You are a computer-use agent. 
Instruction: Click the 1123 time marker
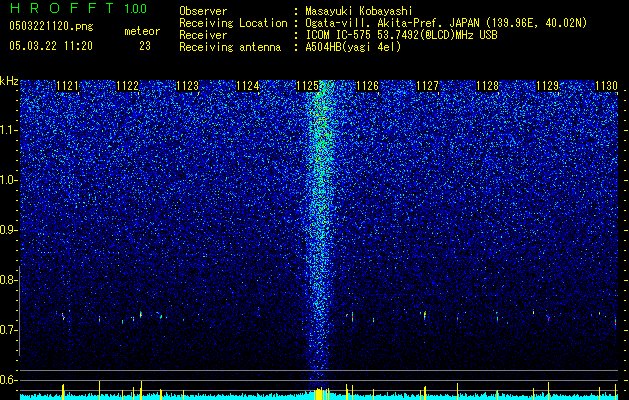point(188,86)
